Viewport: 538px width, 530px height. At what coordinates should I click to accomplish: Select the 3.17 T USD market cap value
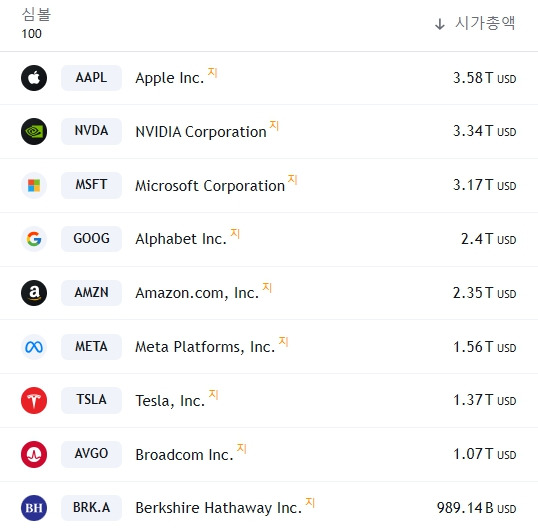[484, 185]
